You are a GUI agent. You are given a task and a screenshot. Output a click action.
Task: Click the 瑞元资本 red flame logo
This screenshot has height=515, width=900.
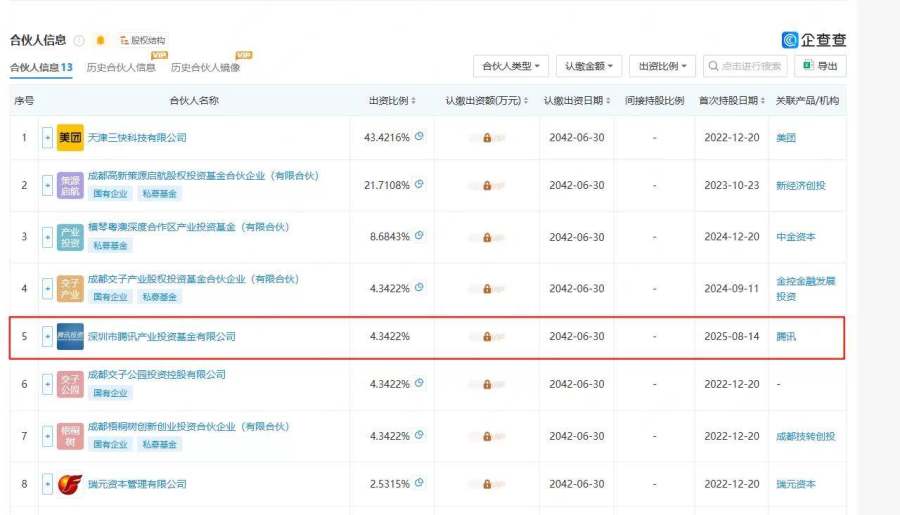(70, 484)
